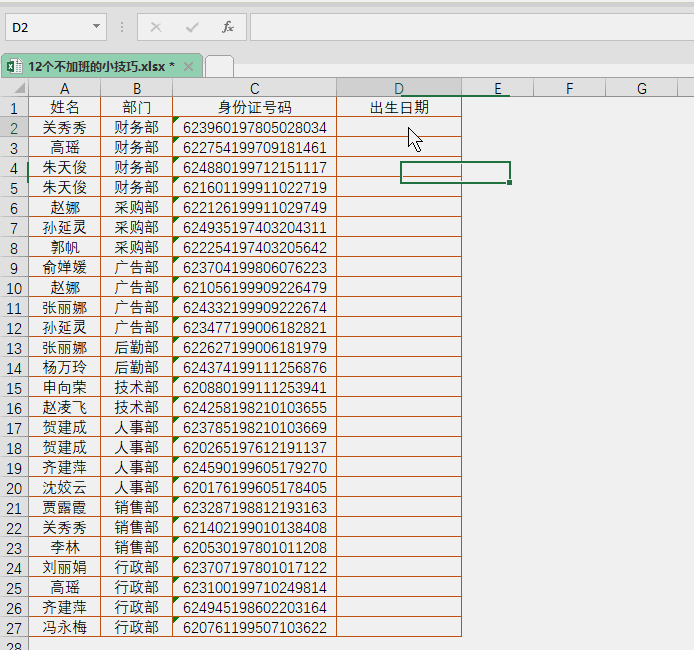694x650 pixels.
Task: Select cell with ID 620761199507103622
Action: tap(255, 627)
